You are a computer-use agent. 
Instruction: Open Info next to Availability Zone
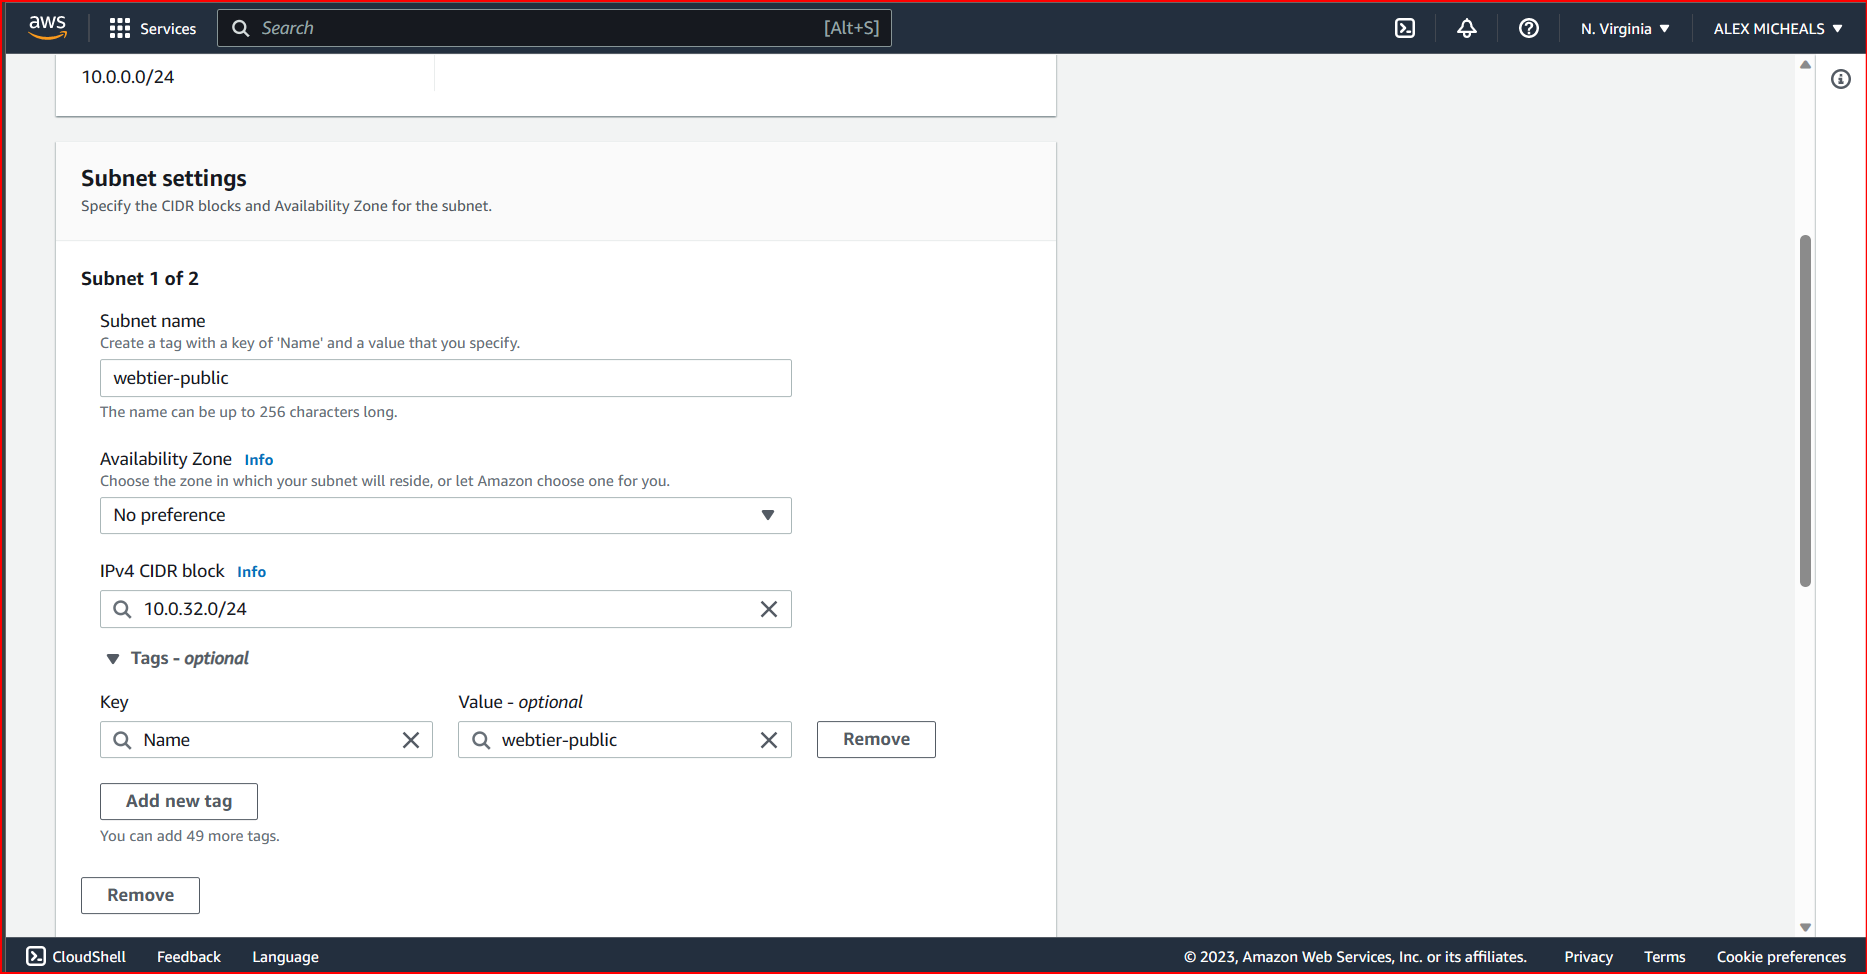click(258, 459)
